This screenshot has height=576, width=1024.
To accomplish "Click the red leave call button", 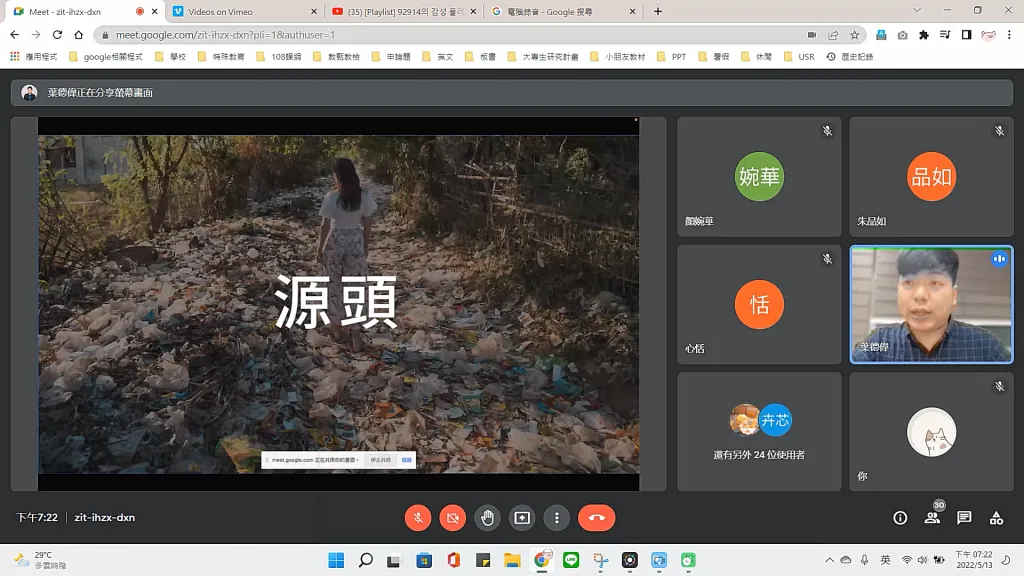I will (x=596, y=518).
